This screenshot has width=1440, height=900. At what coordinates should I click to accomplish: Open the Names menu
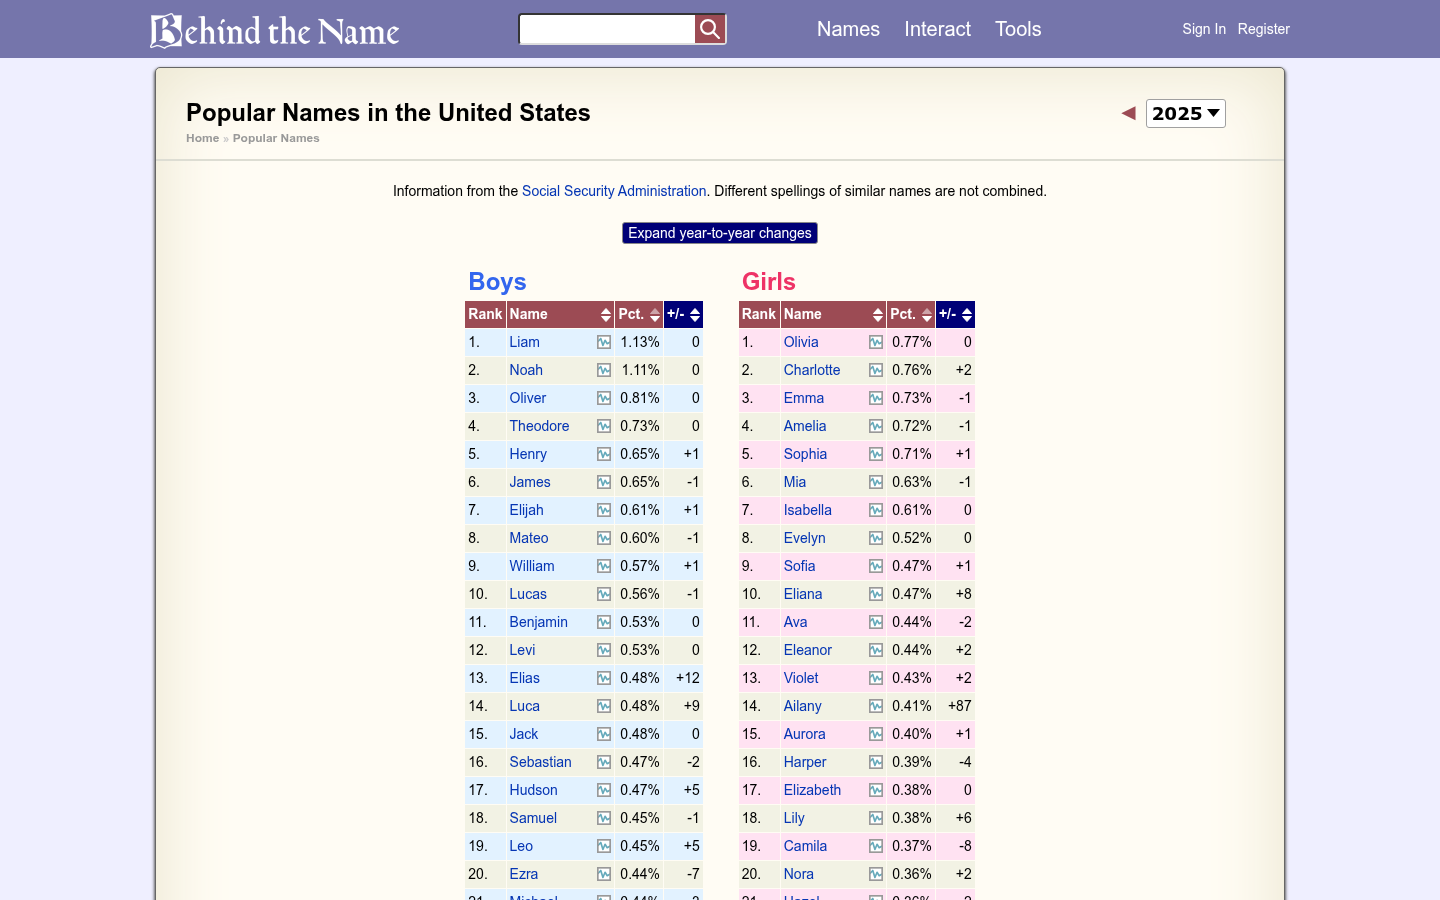(848, 29)
